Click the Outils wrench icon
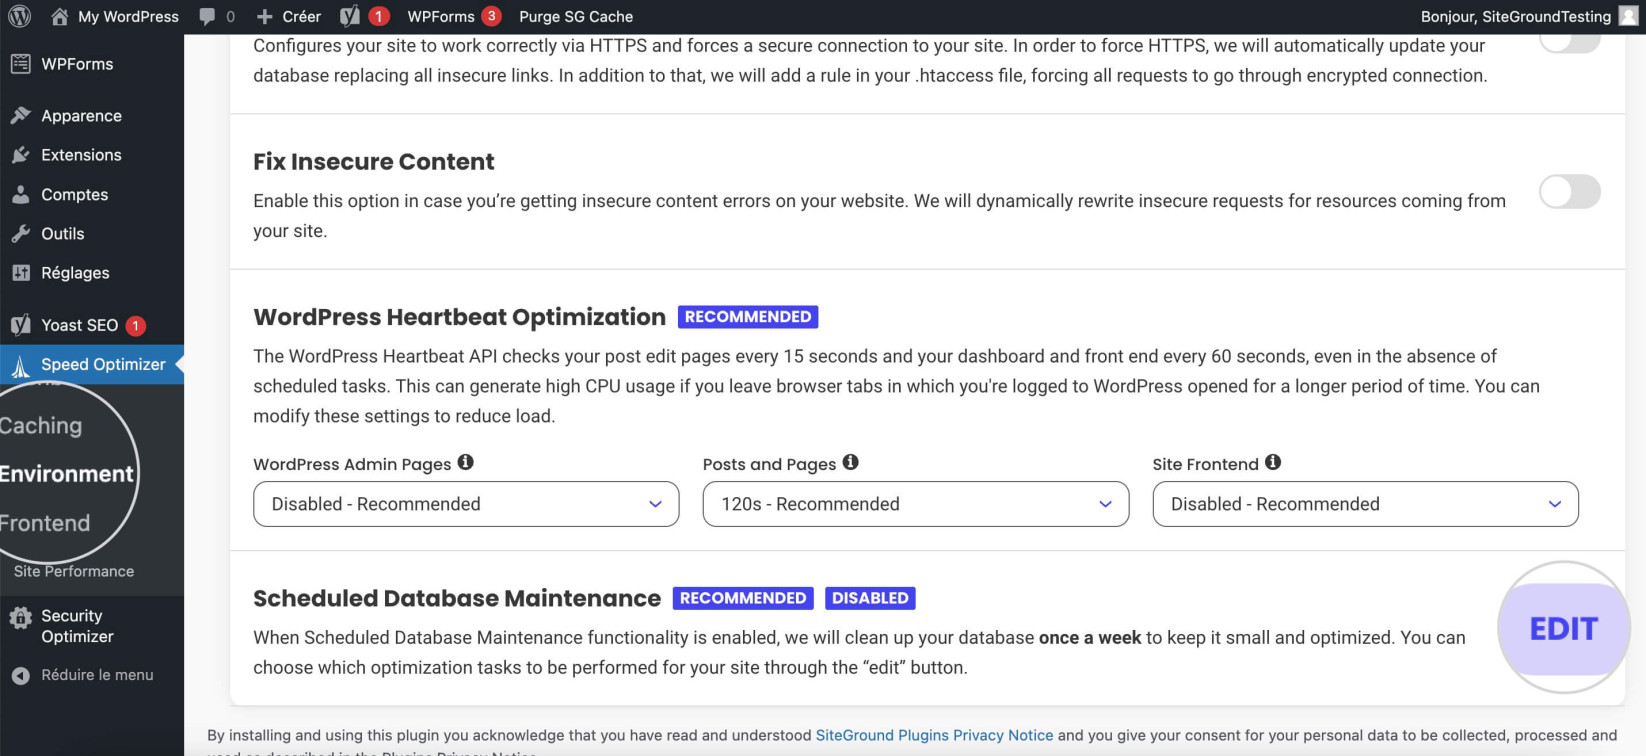Image resolution: width=1646 pixels, height=756 pixels. pos(20,233)
